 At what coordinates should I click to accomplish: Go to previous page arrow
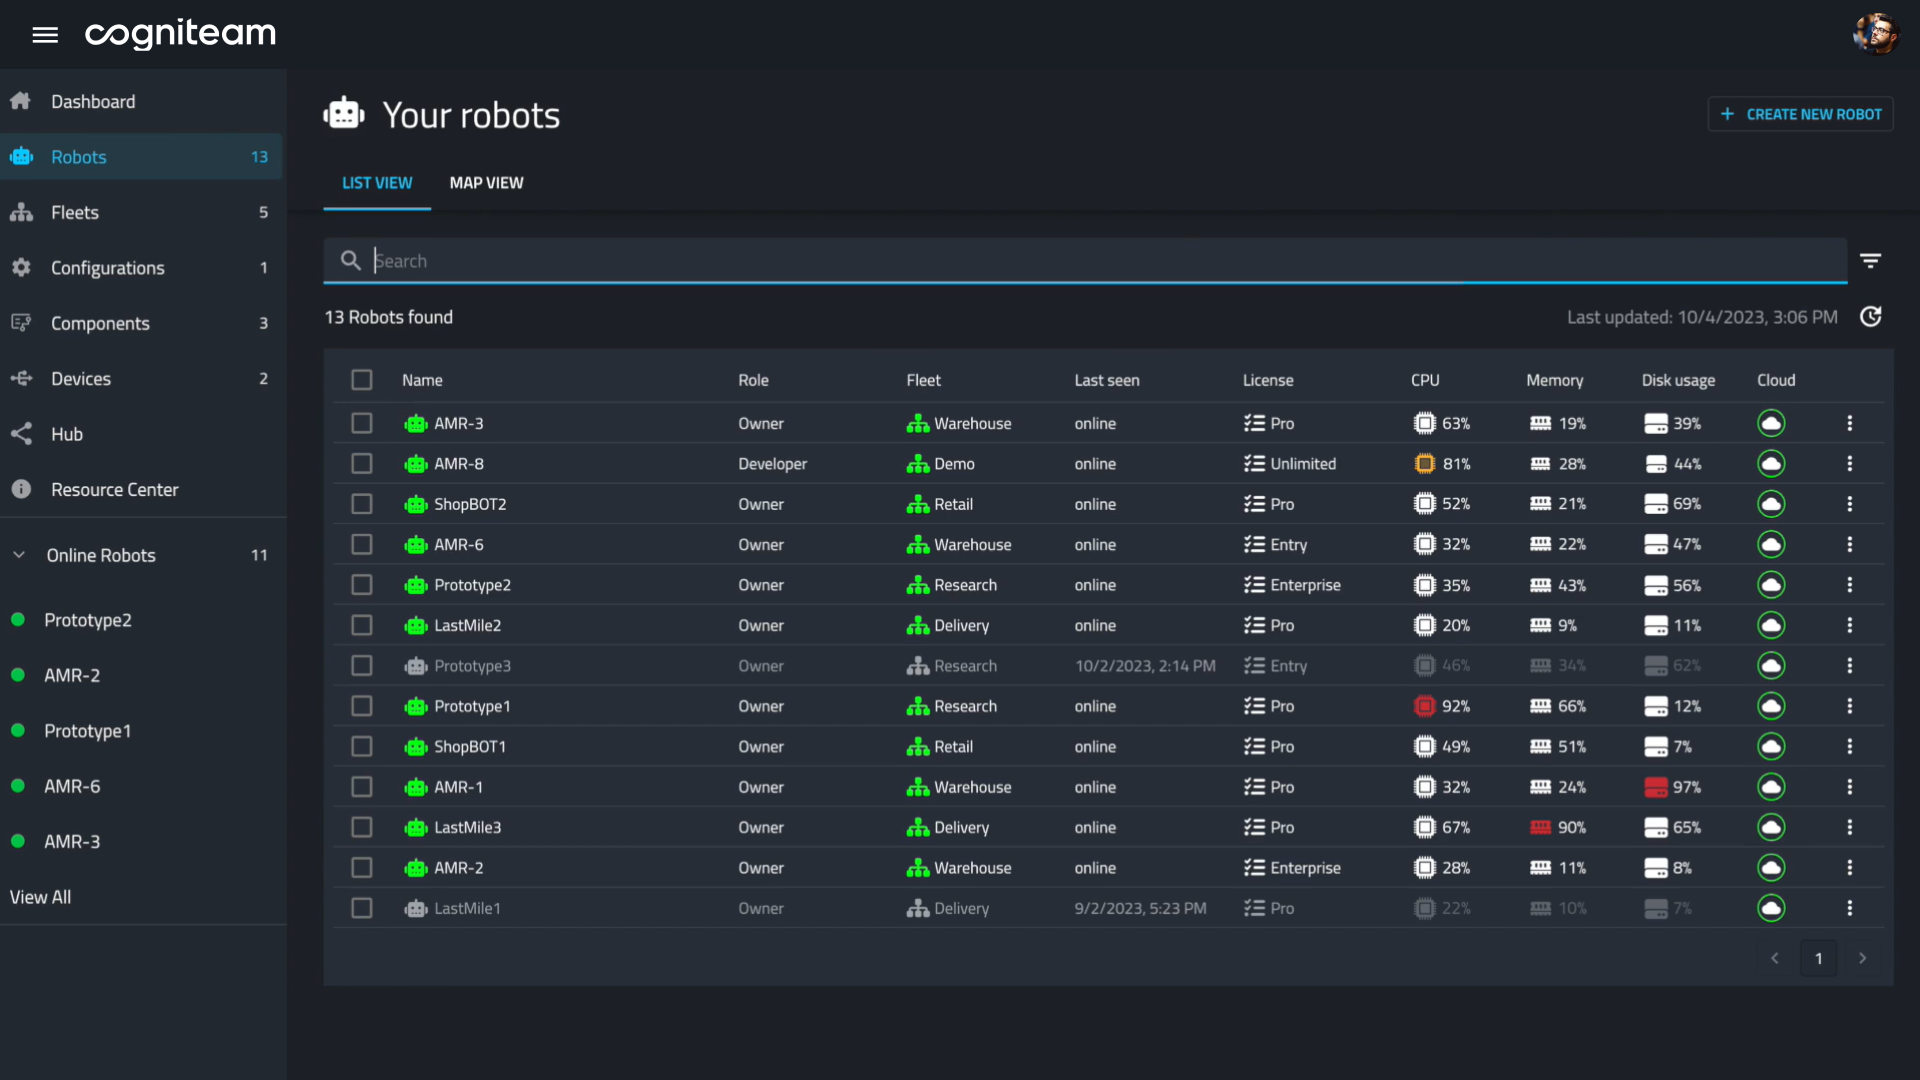[x=1774, y=958]
